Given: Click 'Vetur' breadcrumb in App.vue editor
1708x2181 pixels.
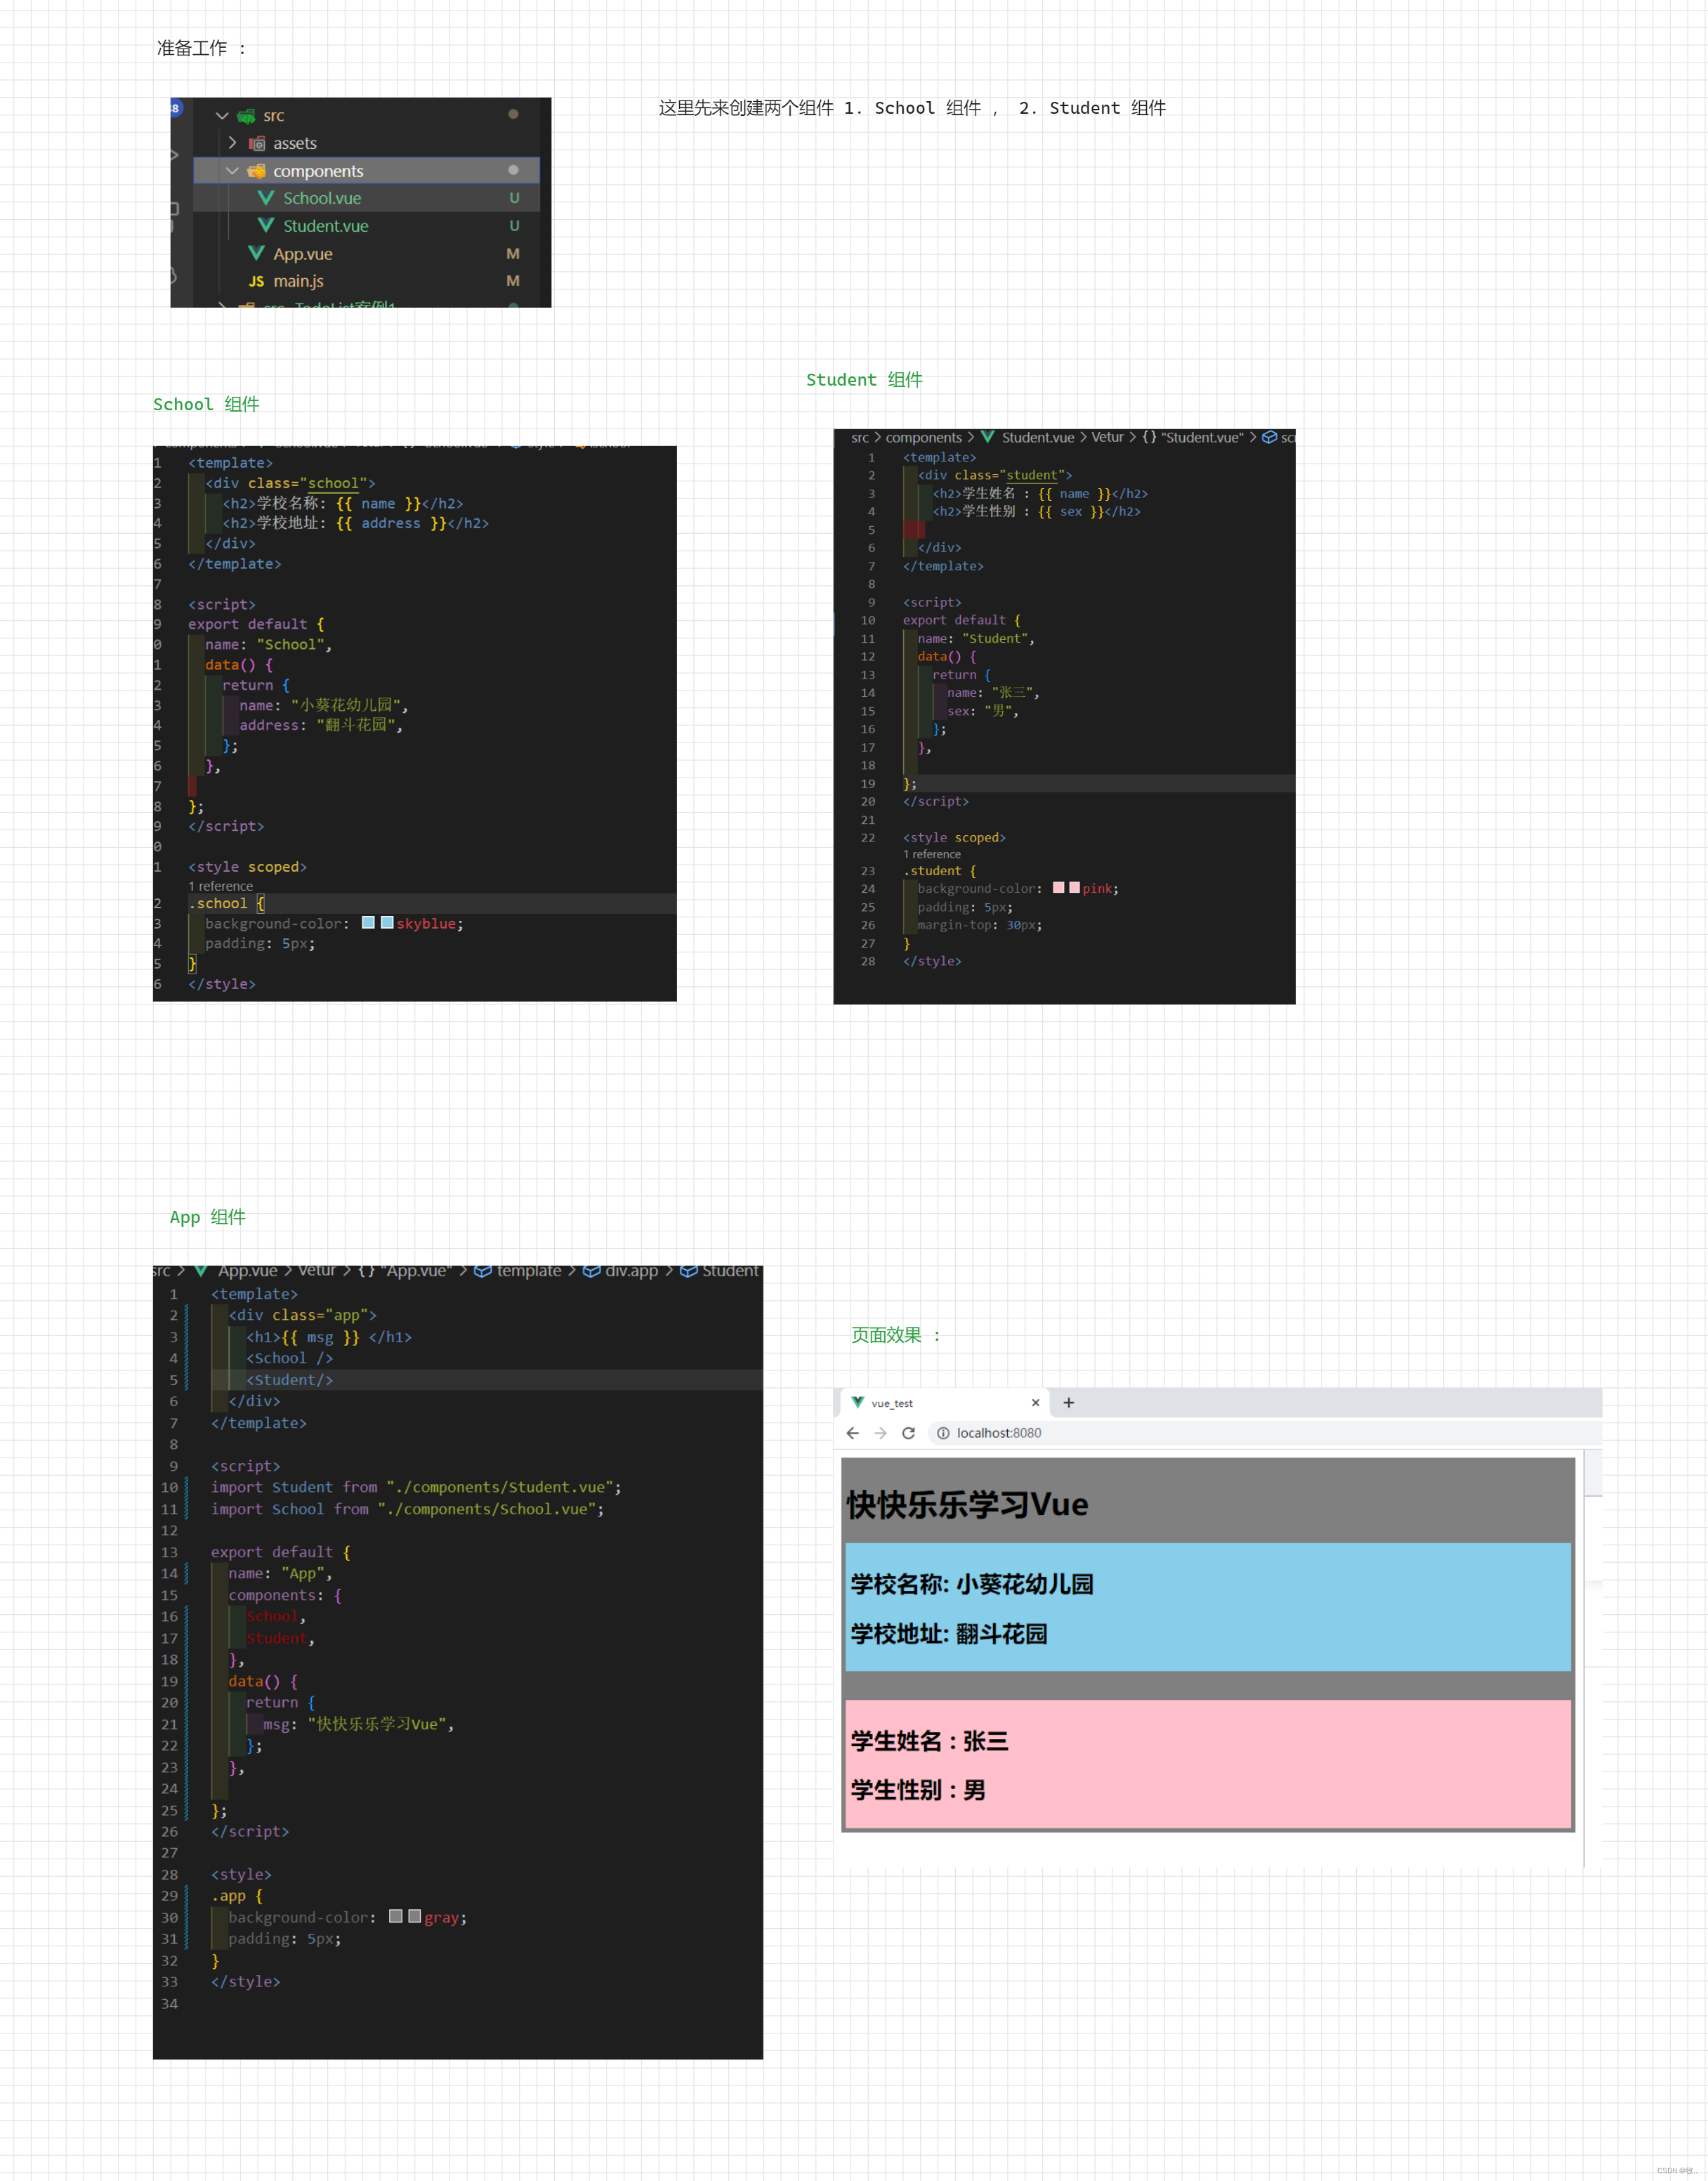Looking at the screenshot, I should [x=316, y=1270].
